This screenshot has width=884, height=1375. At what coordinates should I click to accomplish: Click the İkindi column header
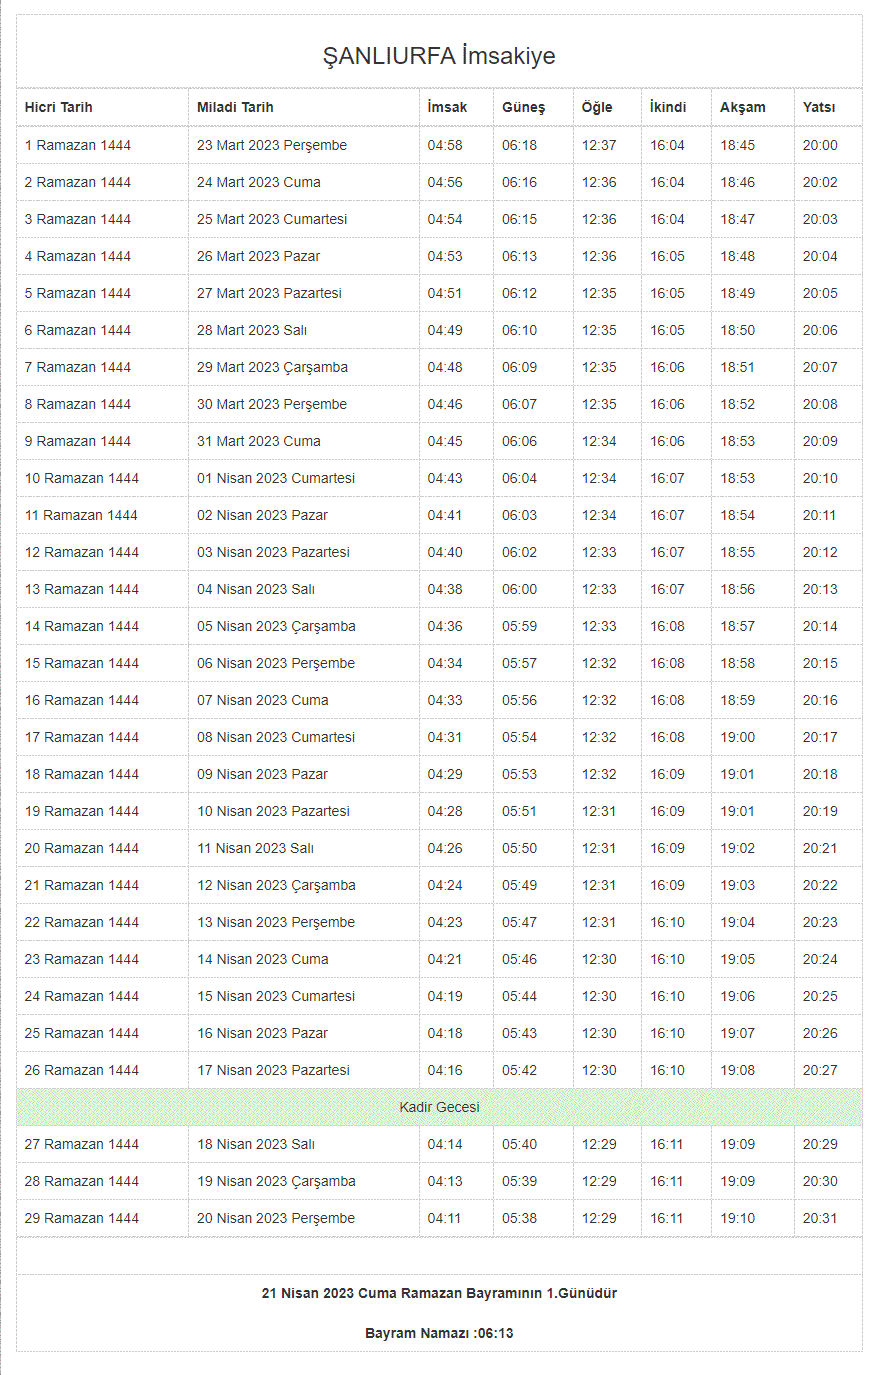pyautogui.click(x=668, y=107)
